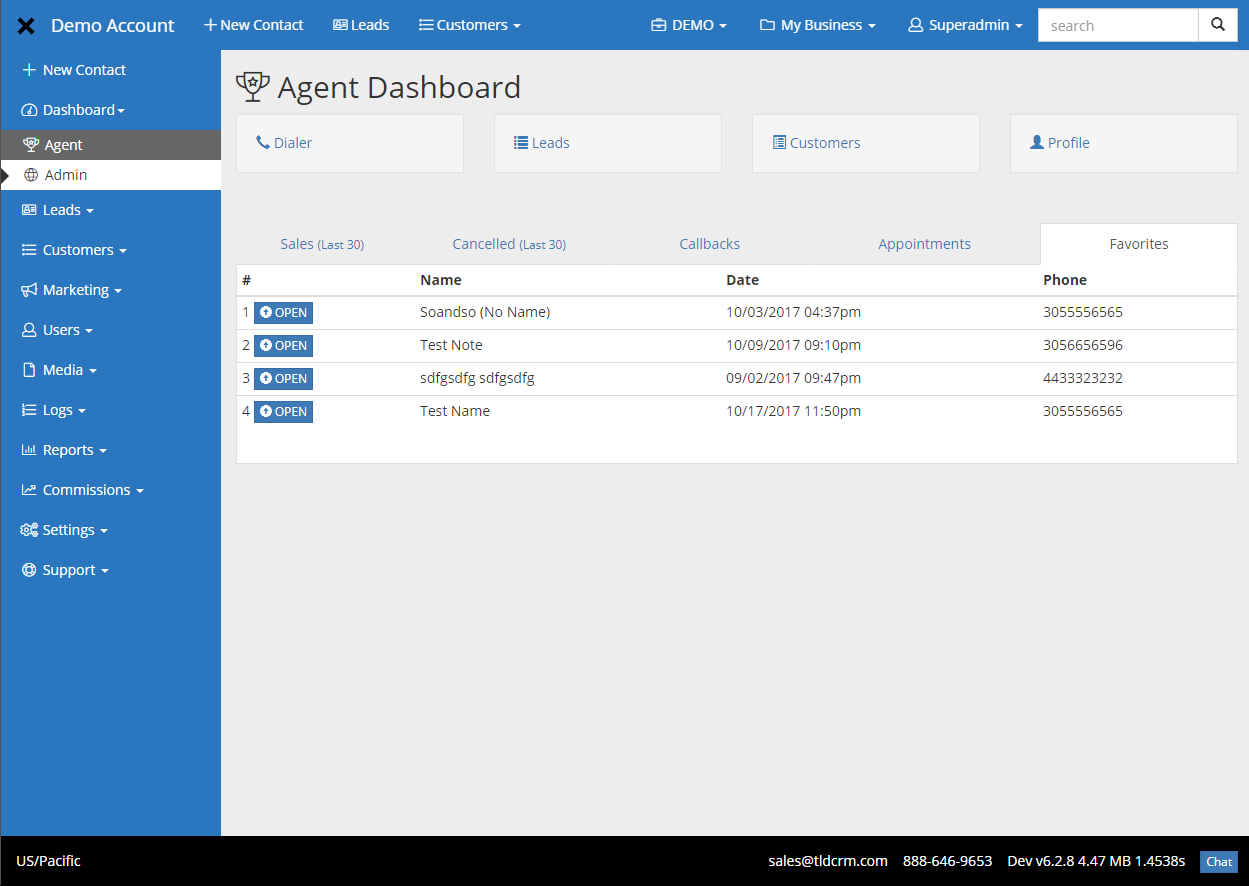Switch to the Callbacks tab

(x=709, y=243)
